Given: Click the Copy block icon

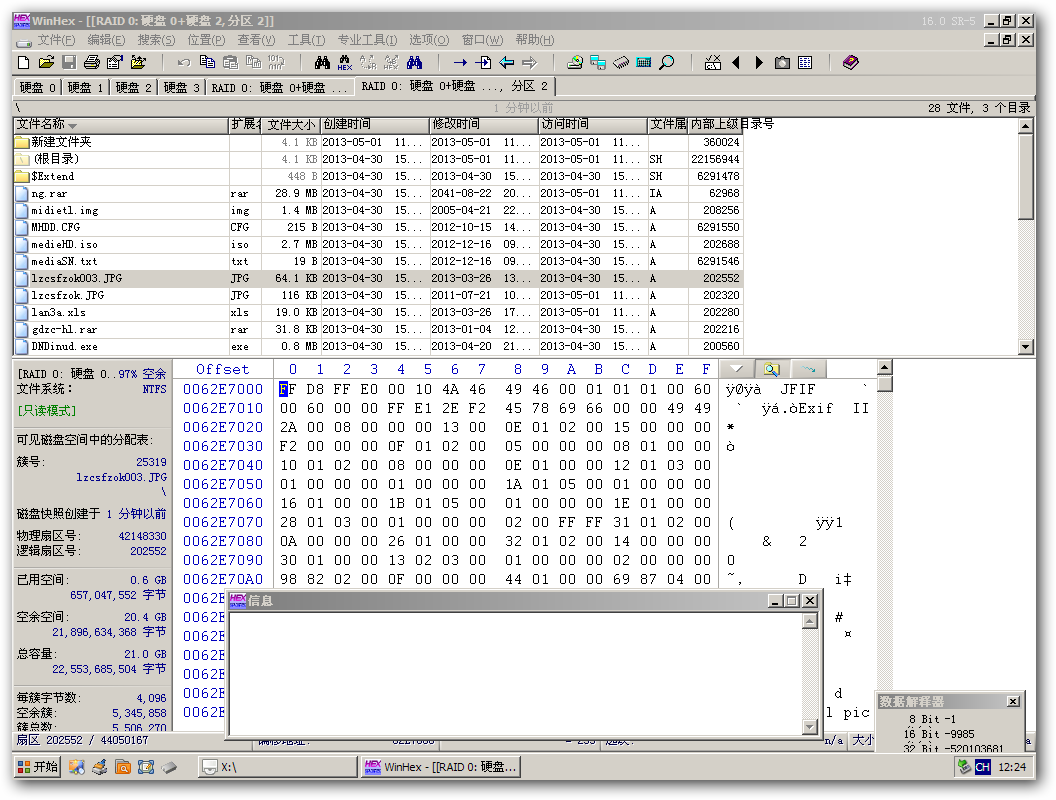Looking at the screenshot, I should pyautogui.click(x=207, y=63).
